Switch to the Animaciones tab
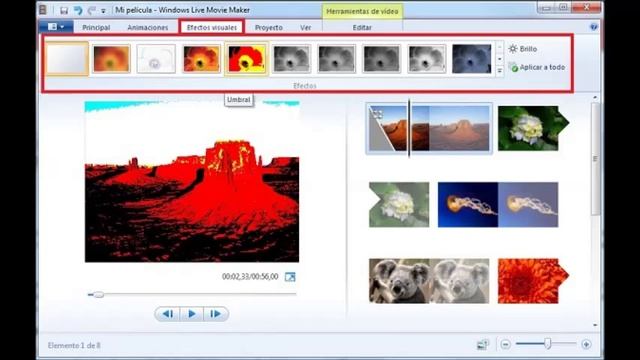Screen dimensions: 640x360 click(148, 27)
